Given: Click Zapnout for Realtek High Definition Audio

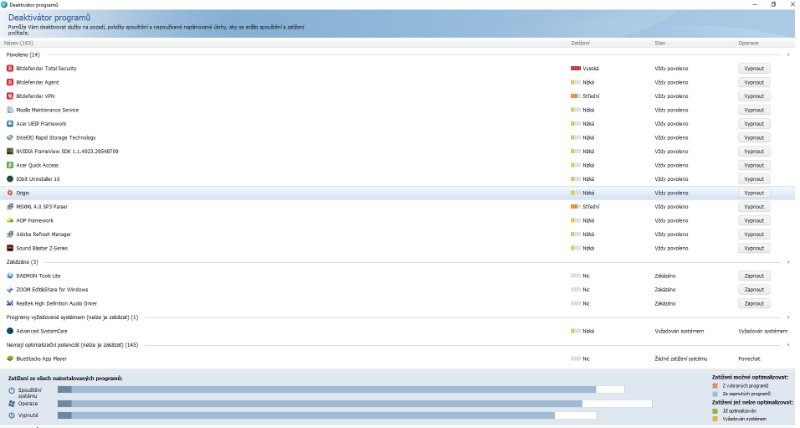Looking at the screenshot, I should 754,304.
